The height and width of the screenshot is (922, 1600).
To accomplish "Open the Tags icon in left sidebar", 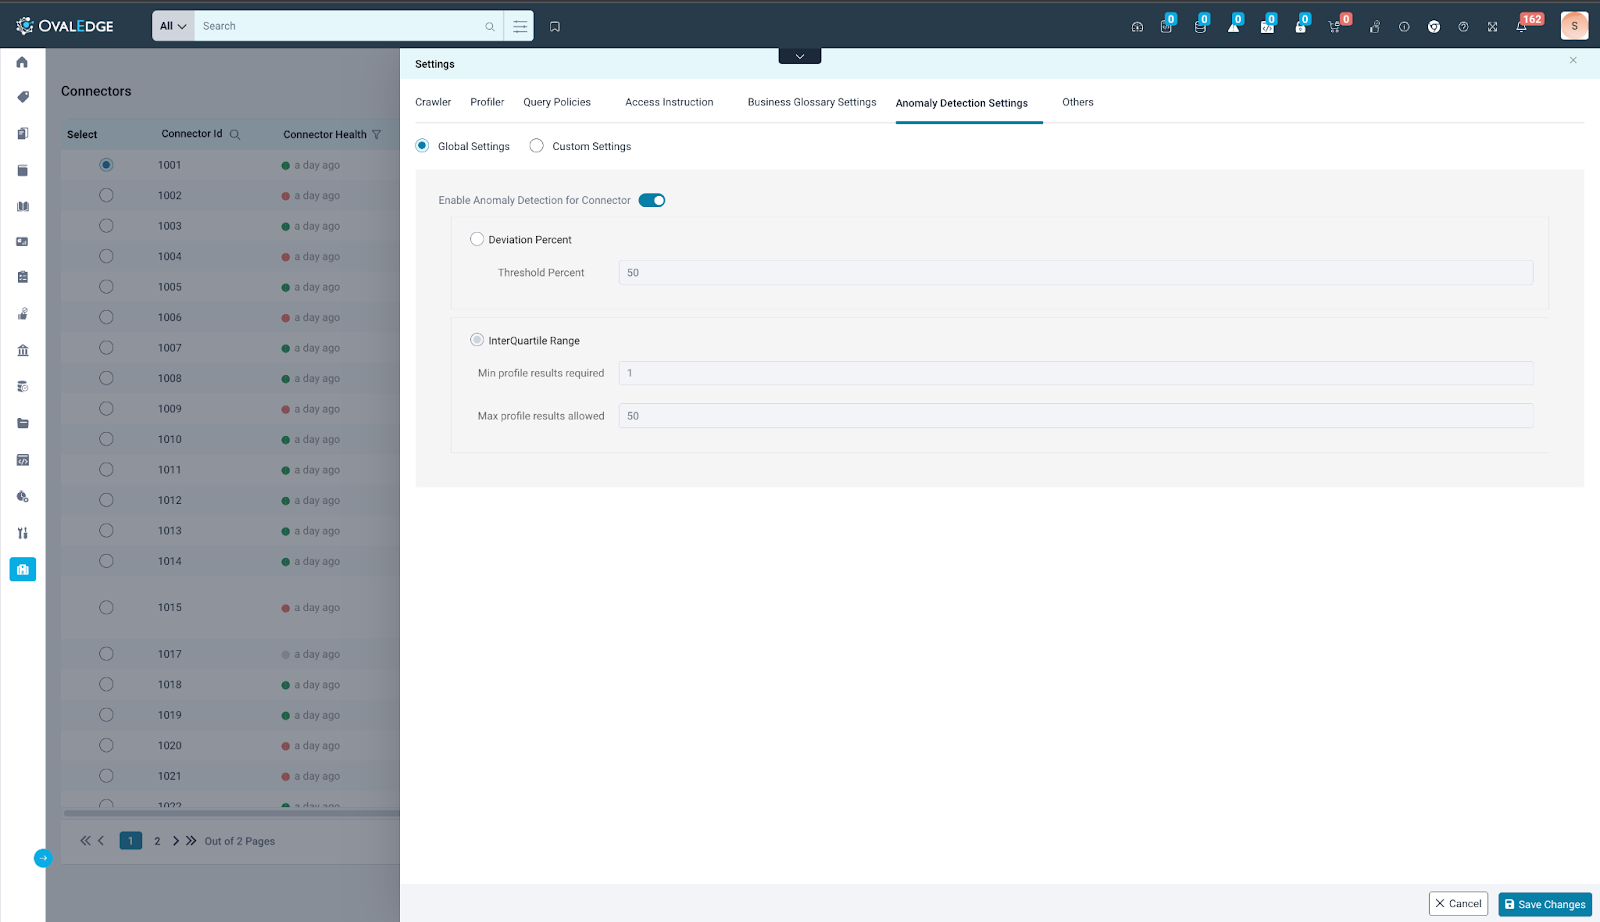I will coord(22,97).
